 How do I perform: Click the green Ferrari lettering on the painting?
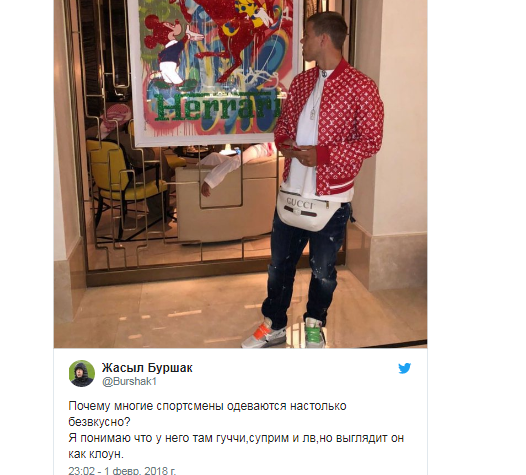coord(217,107)
